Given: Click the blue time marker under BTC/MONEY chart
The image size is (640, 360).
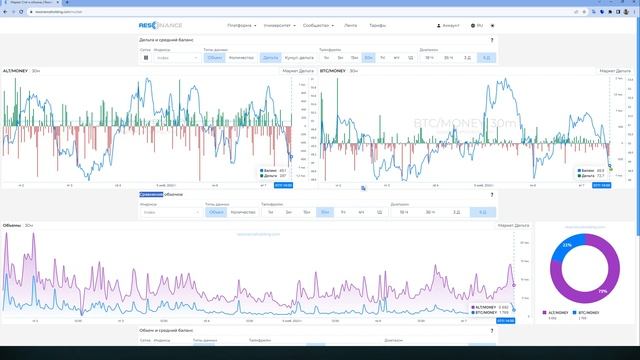Looking at the screenshot, I should (602, 185).
